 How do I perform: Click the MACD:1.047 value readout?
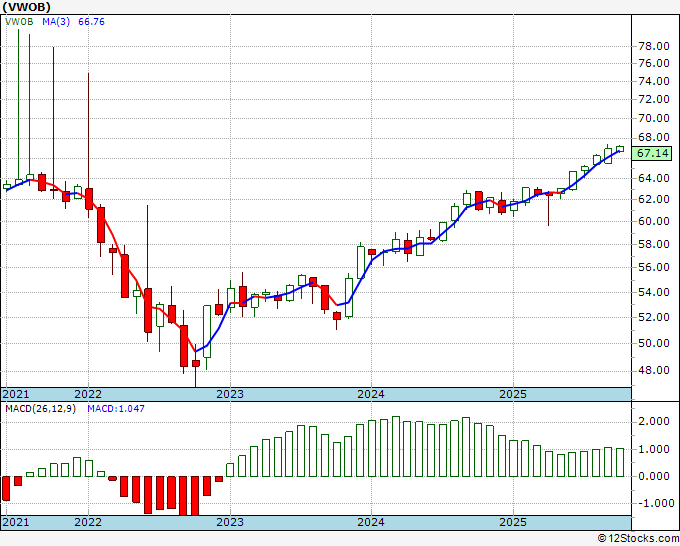pos(116,409)
